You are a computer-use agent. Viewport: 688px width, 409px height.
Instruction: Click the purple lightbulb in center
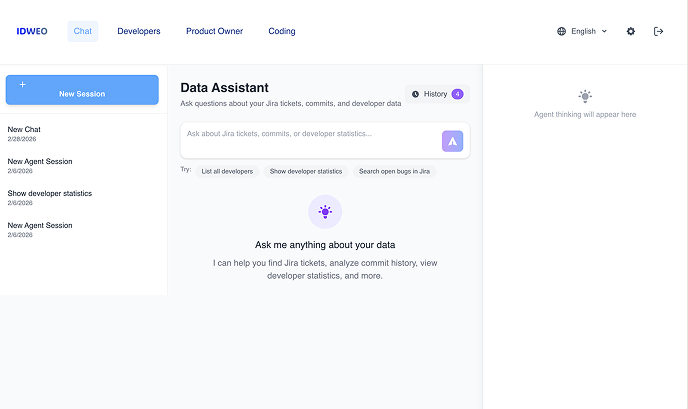pos(325,211)
